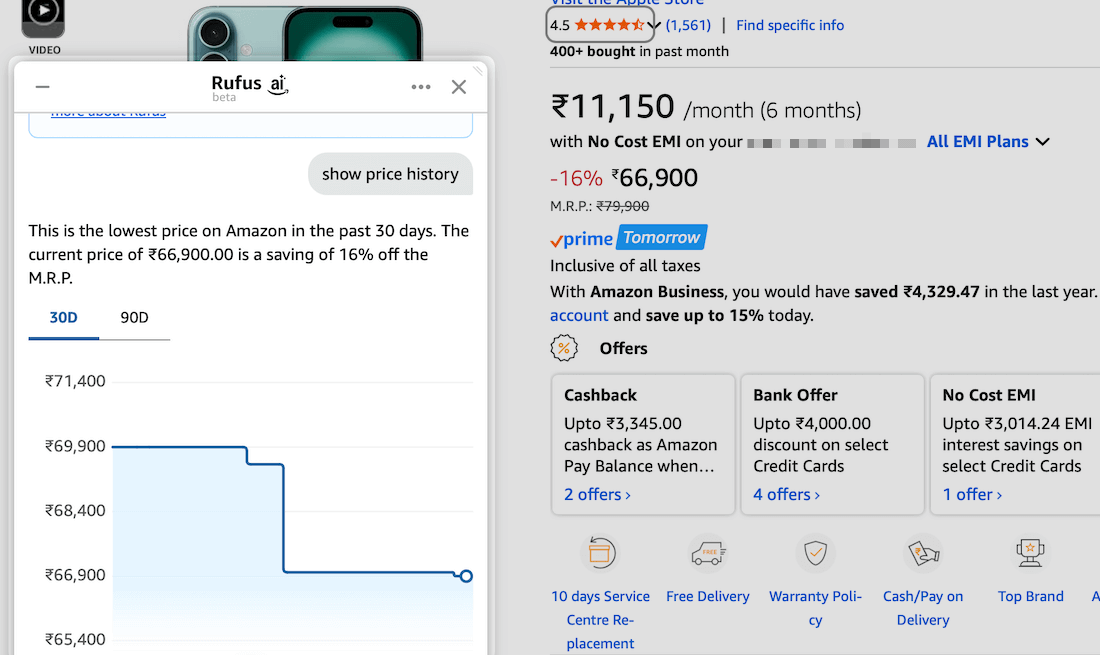This screenshot has height=655, width=1100.
Task: Open Rufus more options menu
Action: (421, 87)
